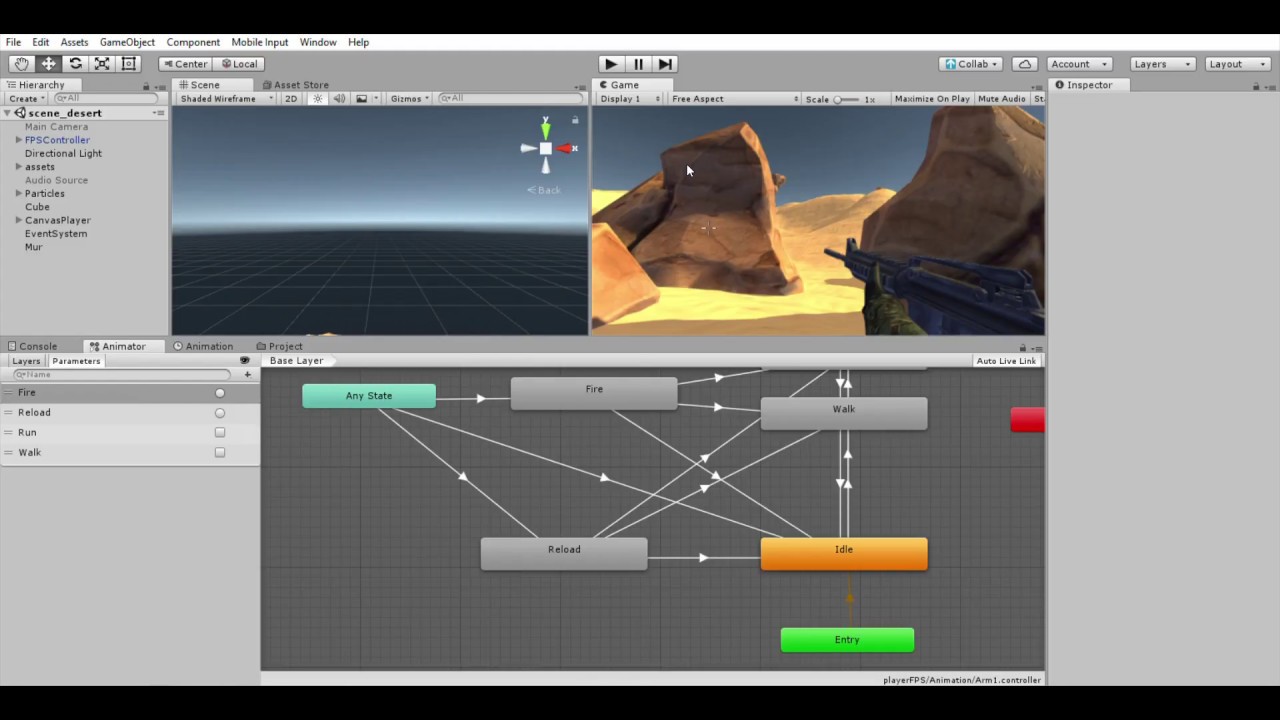Open the GameObject menu
Screen dimensions: 1280x720
pos(127,42)
